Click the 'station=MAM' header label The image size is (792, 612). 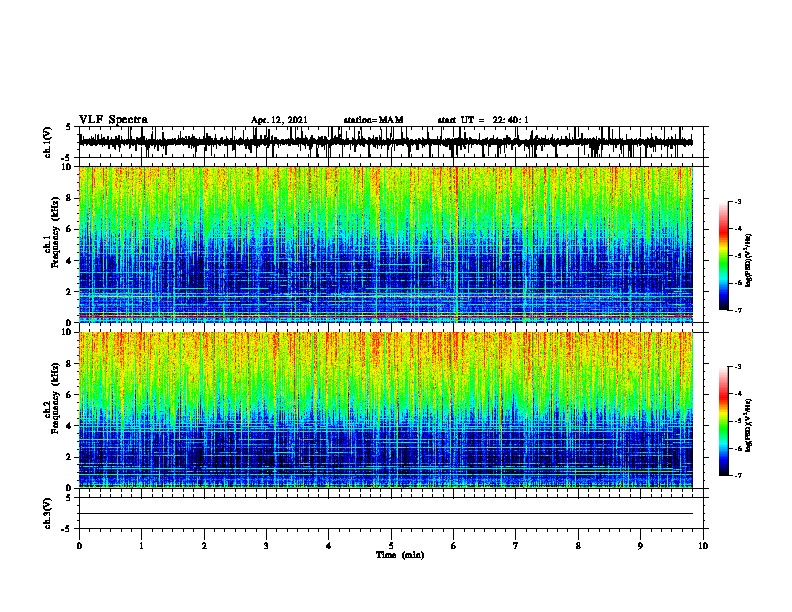point(373,120)
